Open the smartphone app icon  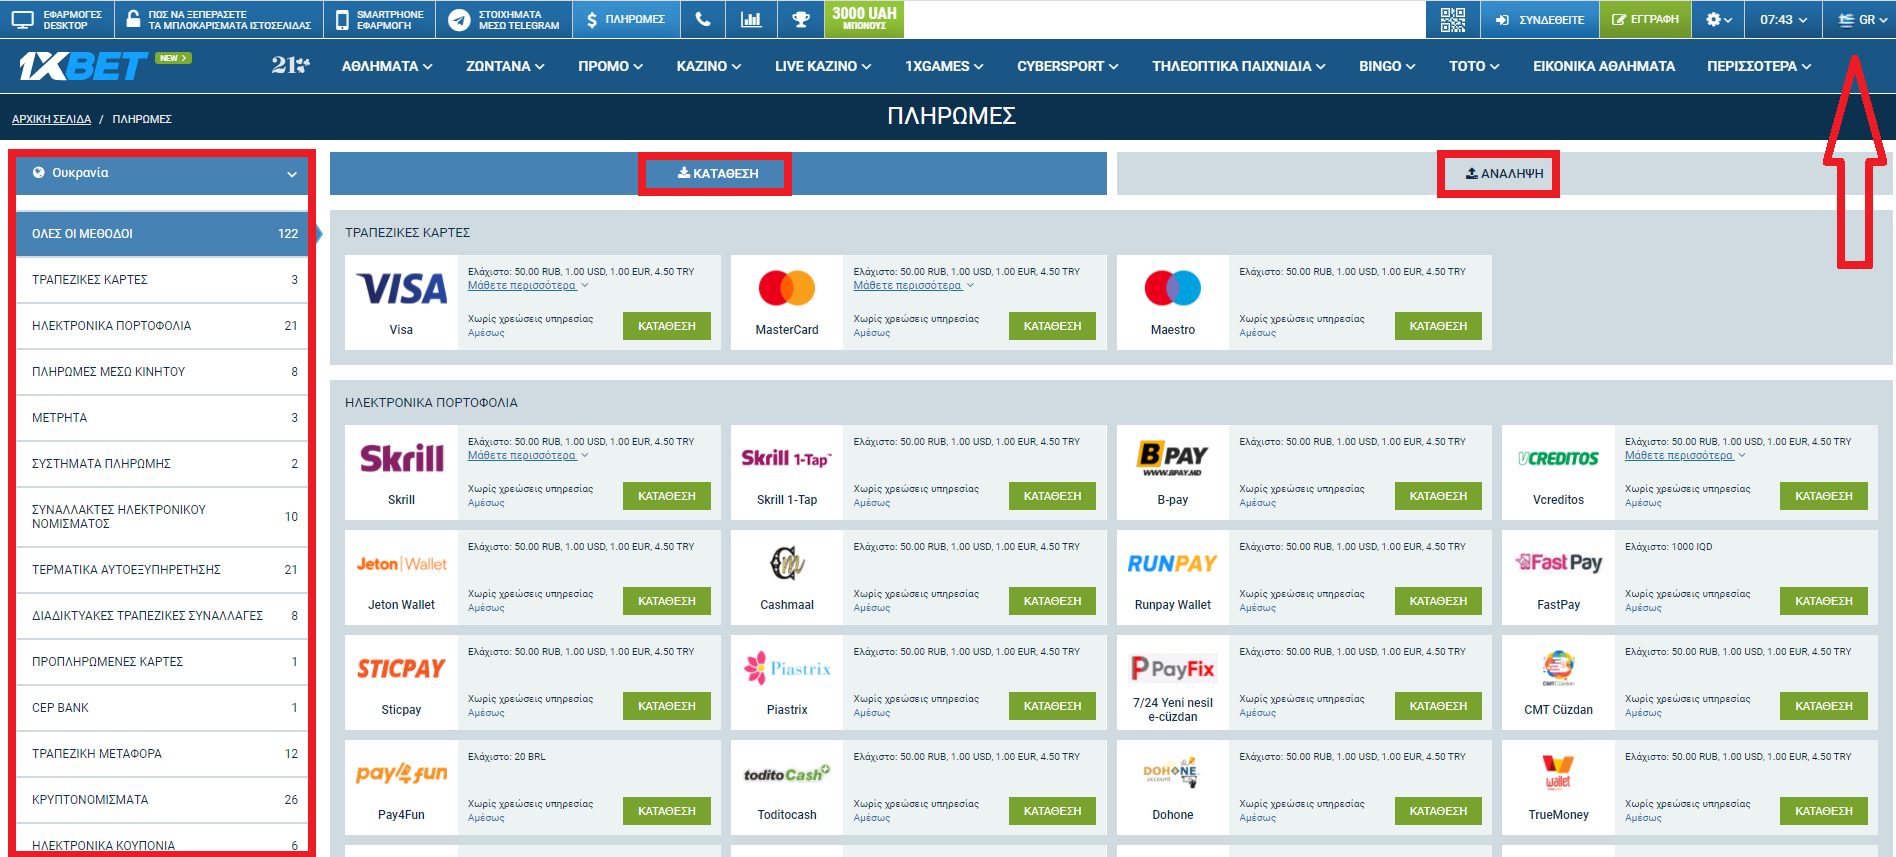[343, 20]
